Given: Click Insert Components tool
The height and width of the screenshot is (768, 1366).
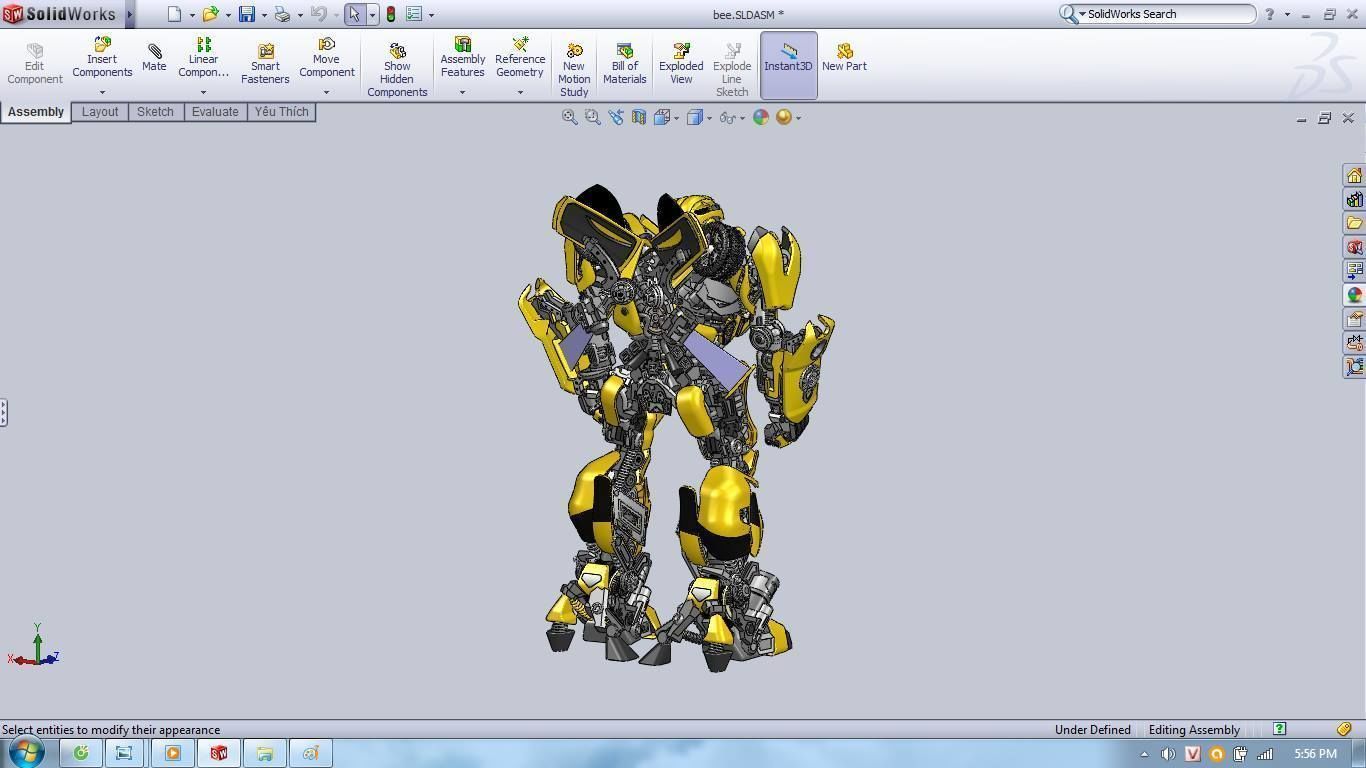Looking at the screenshot, I should coord(102,58).
